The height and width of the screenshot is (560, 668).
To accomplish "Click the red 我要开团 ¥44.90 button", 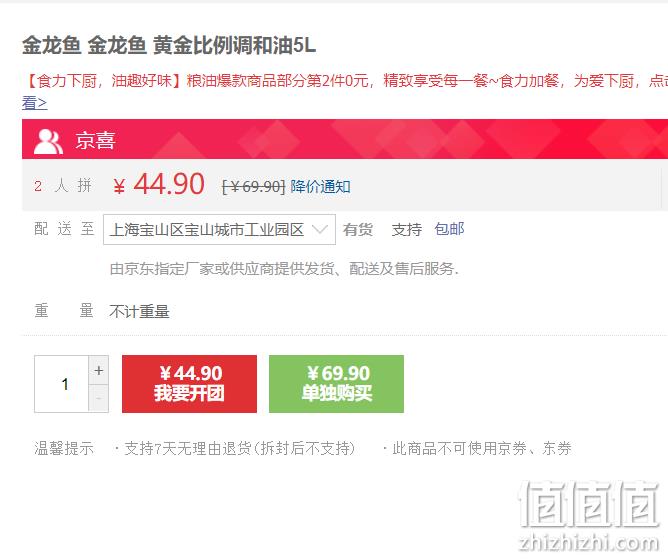I will click(189, 384).
